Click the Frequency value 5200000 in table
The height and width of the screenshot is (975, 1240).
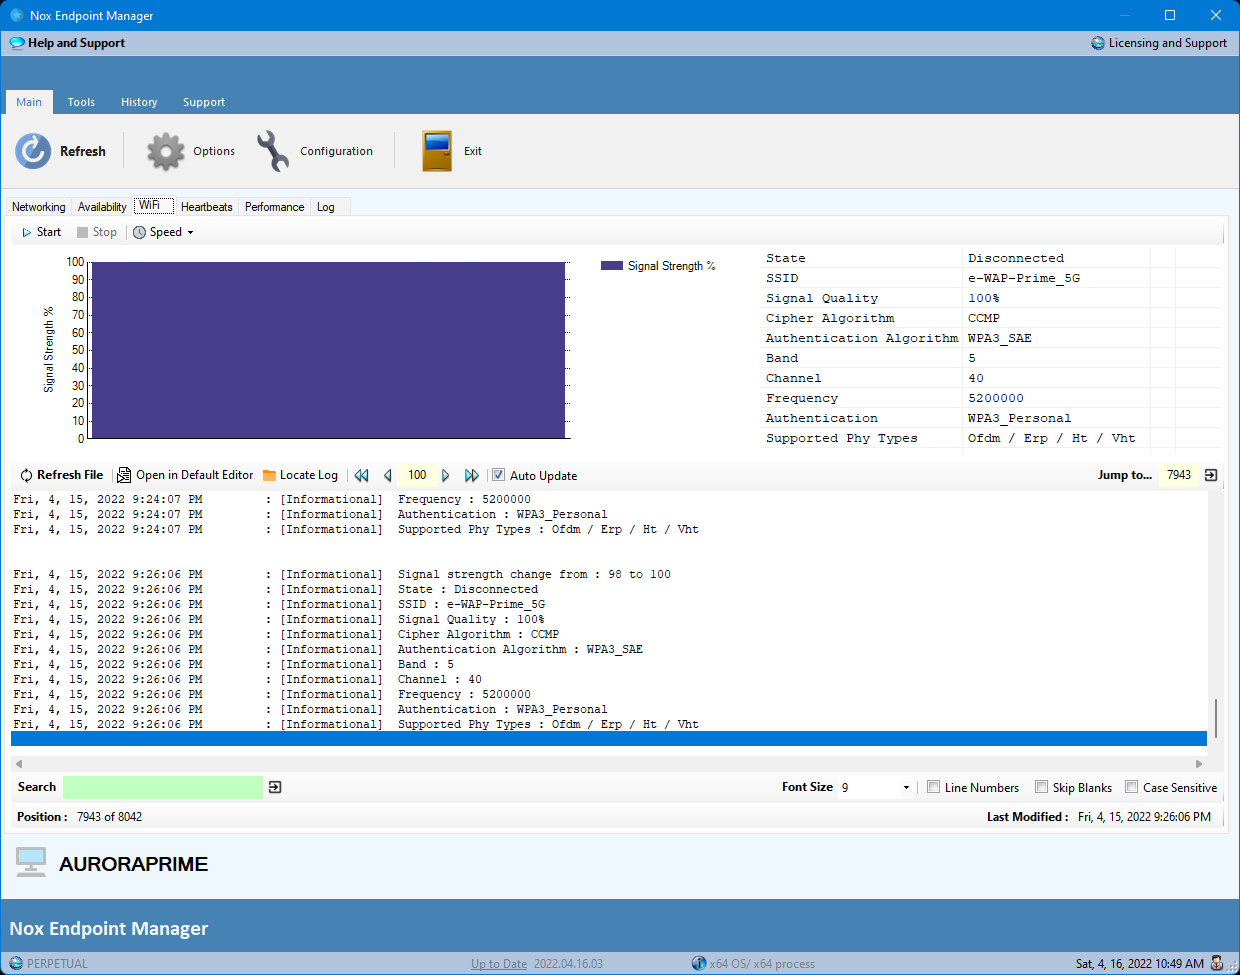tap(996, 398)
